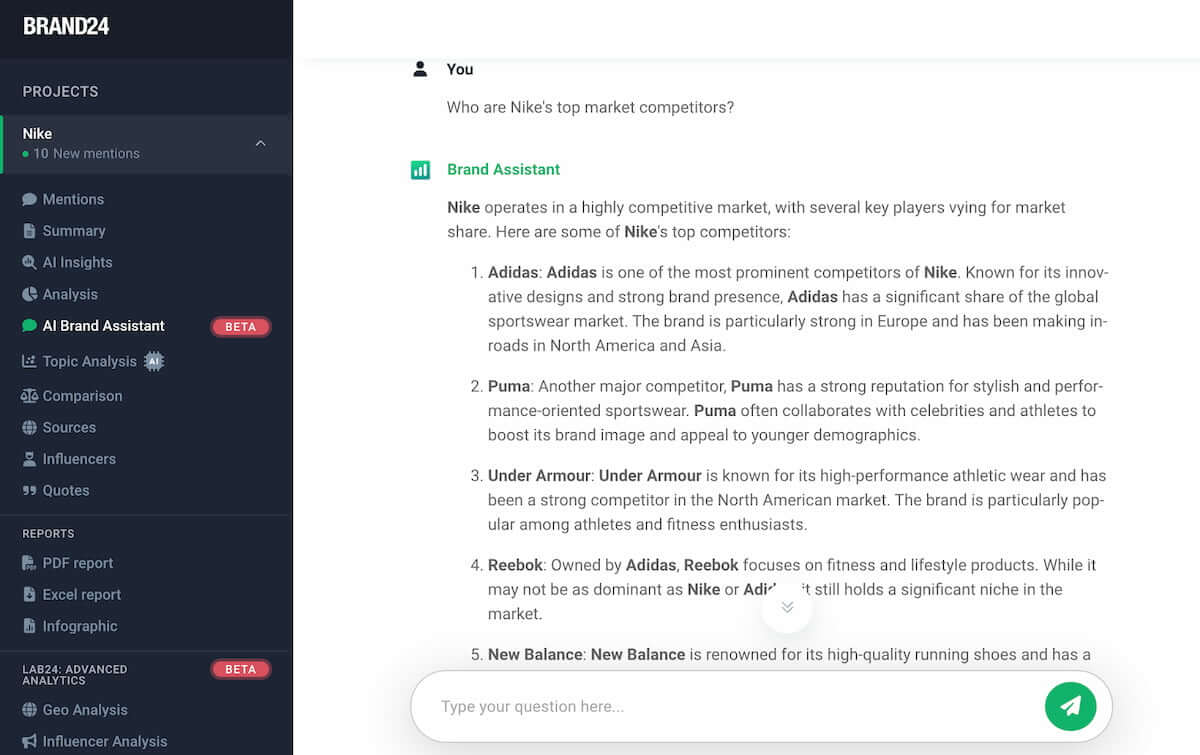This screenshot has height=755, width=1200.
Task: Open AI Insights
Action: [x=80, y=262]
